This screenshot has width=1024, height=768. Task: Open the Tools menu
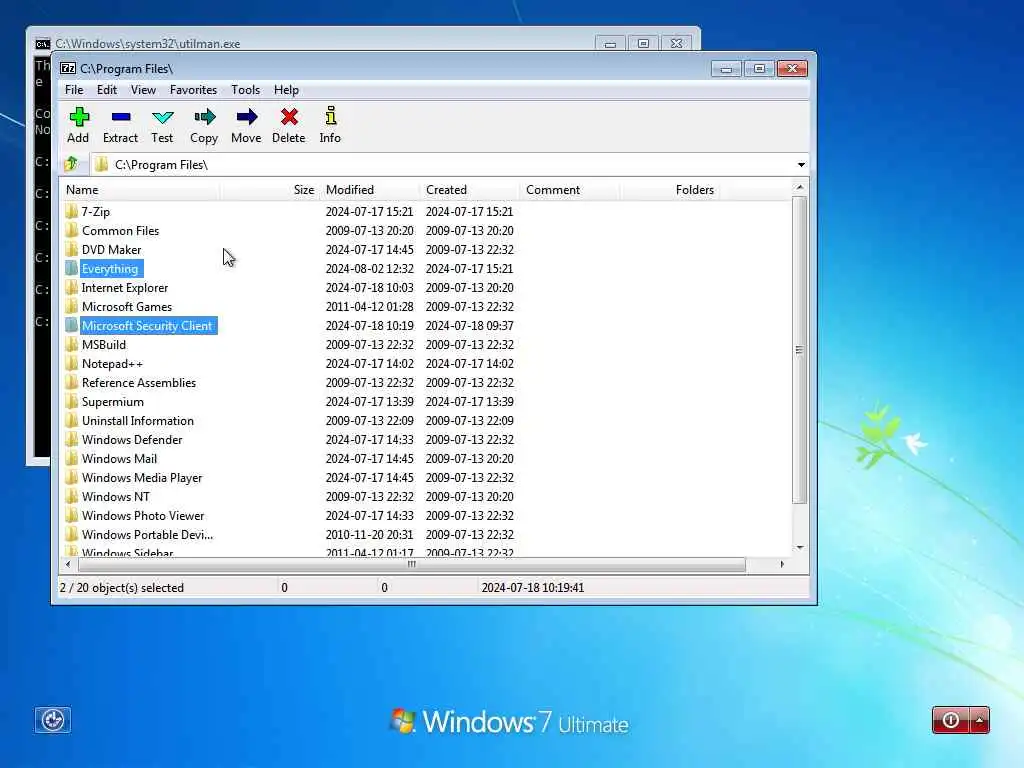click(246, 89)
